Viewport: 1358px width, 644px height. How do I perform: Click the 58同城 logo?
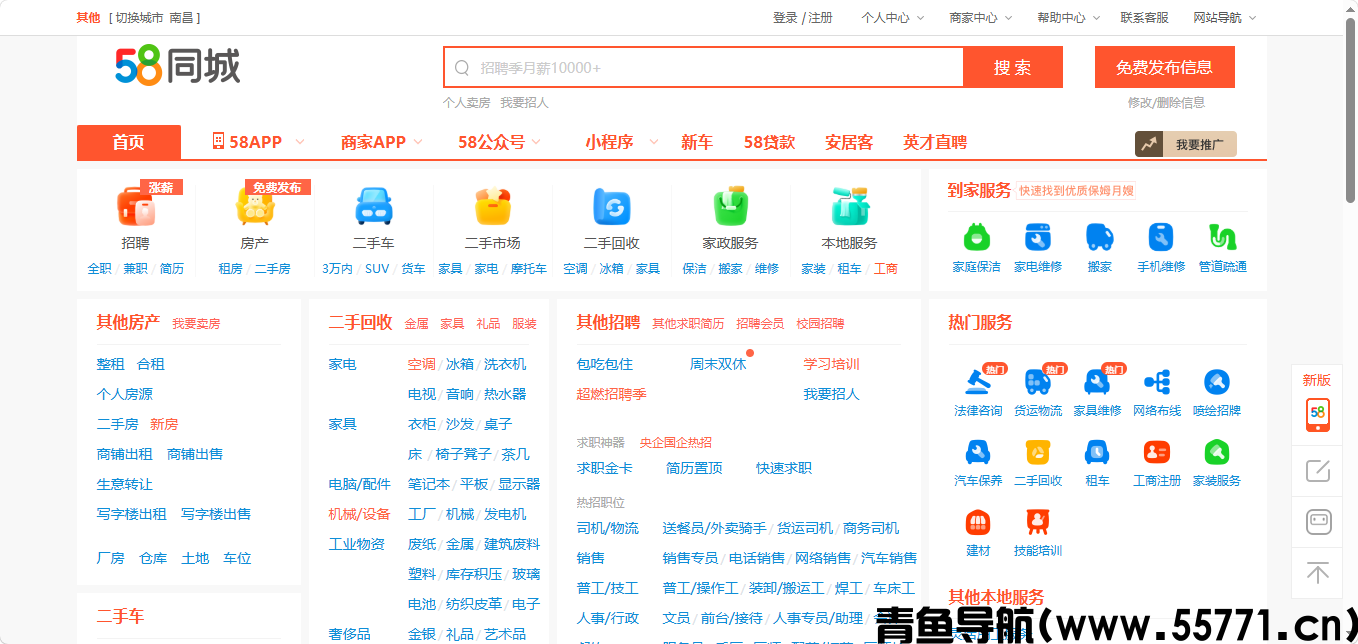coord(178,67)
